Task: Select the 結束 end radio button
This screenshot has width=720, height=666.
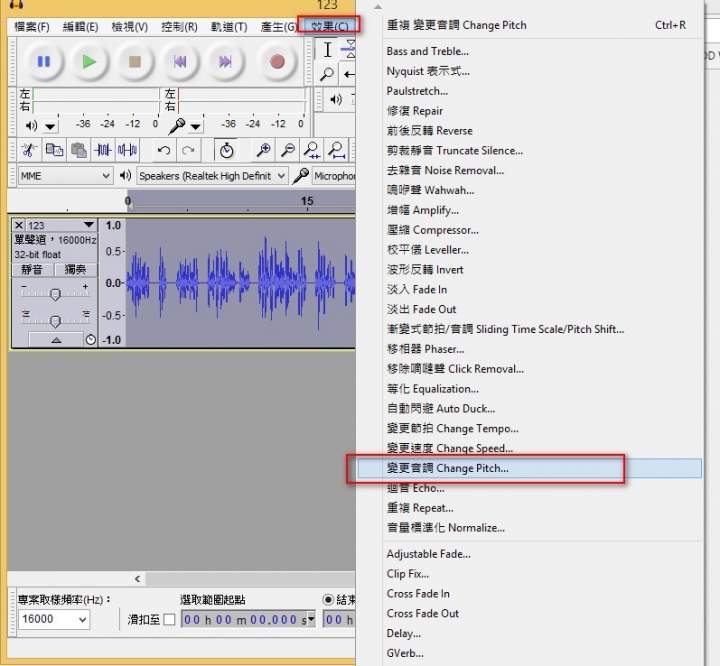Action: pyautogui.click(x=328, y=599)
